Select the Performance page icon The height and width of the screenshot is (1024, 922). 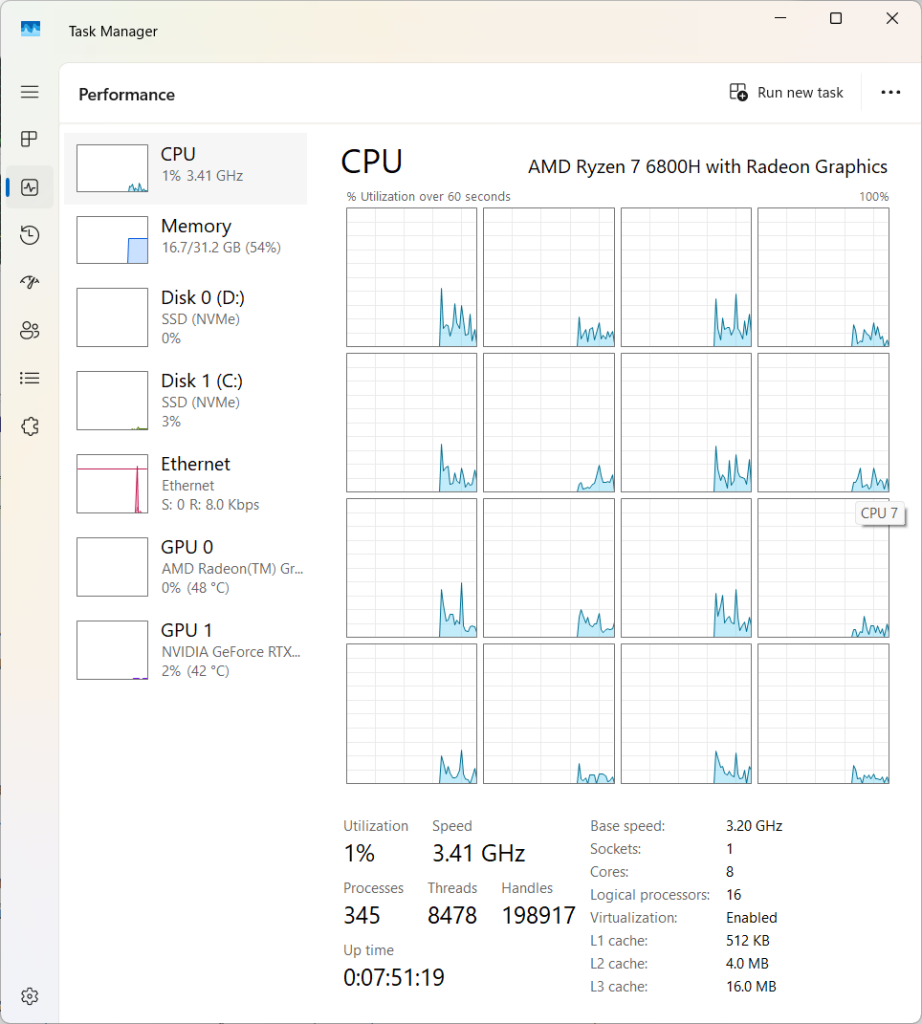pos(30,187)
